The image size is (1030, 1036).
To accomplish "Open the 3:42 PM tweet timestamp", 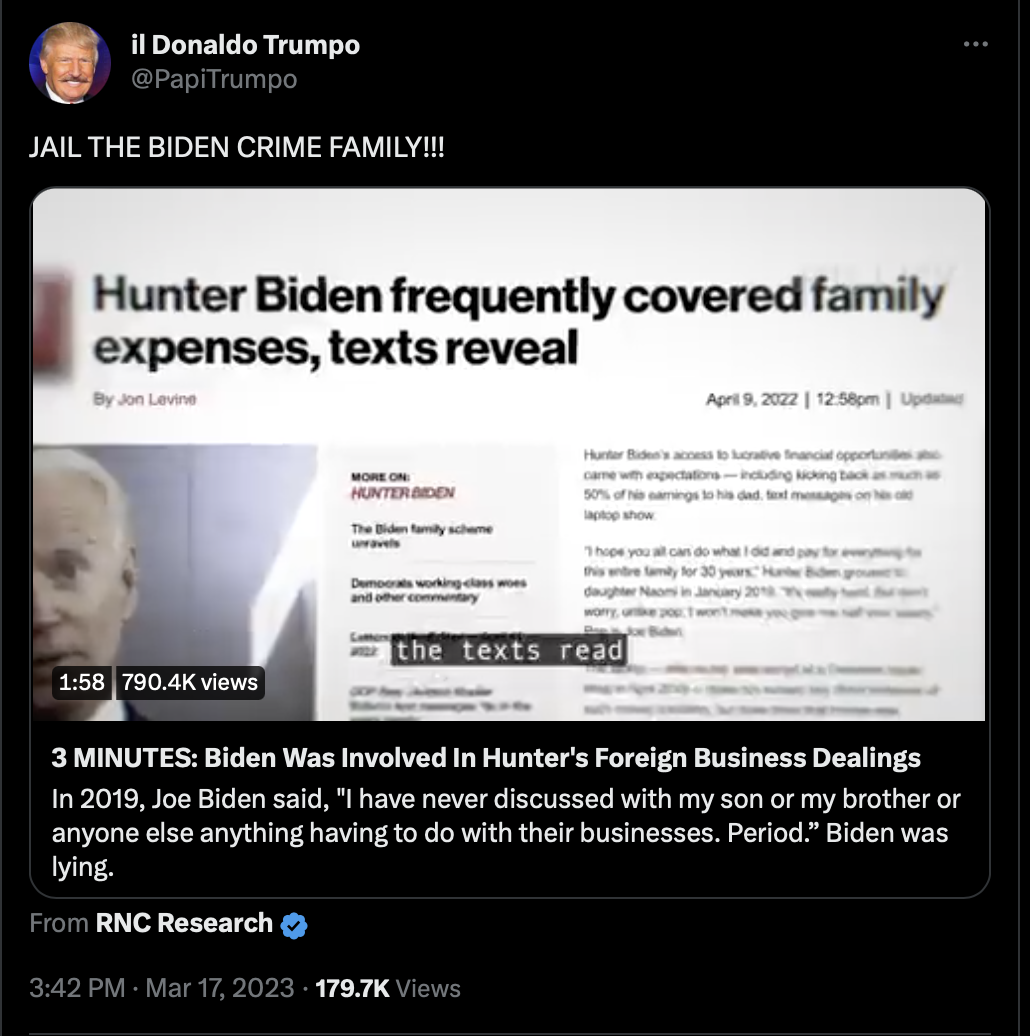I will [77, 988].
